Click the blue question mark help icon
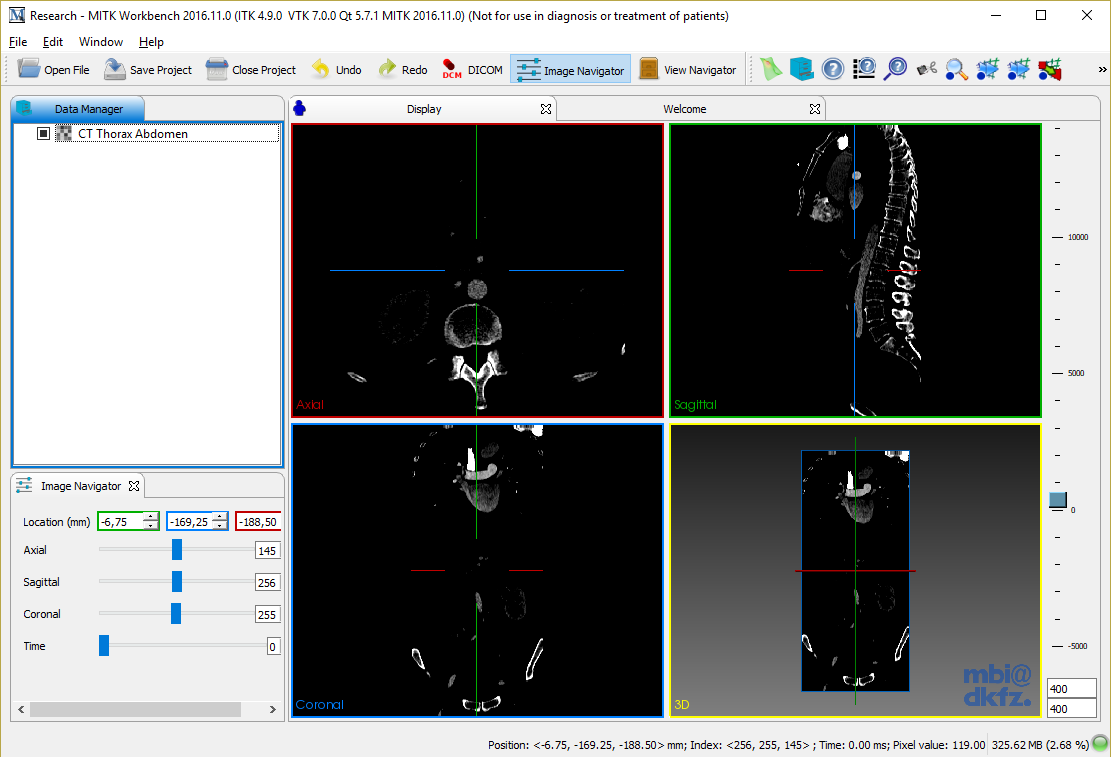The image size is (1111, 757). (833, 69)
